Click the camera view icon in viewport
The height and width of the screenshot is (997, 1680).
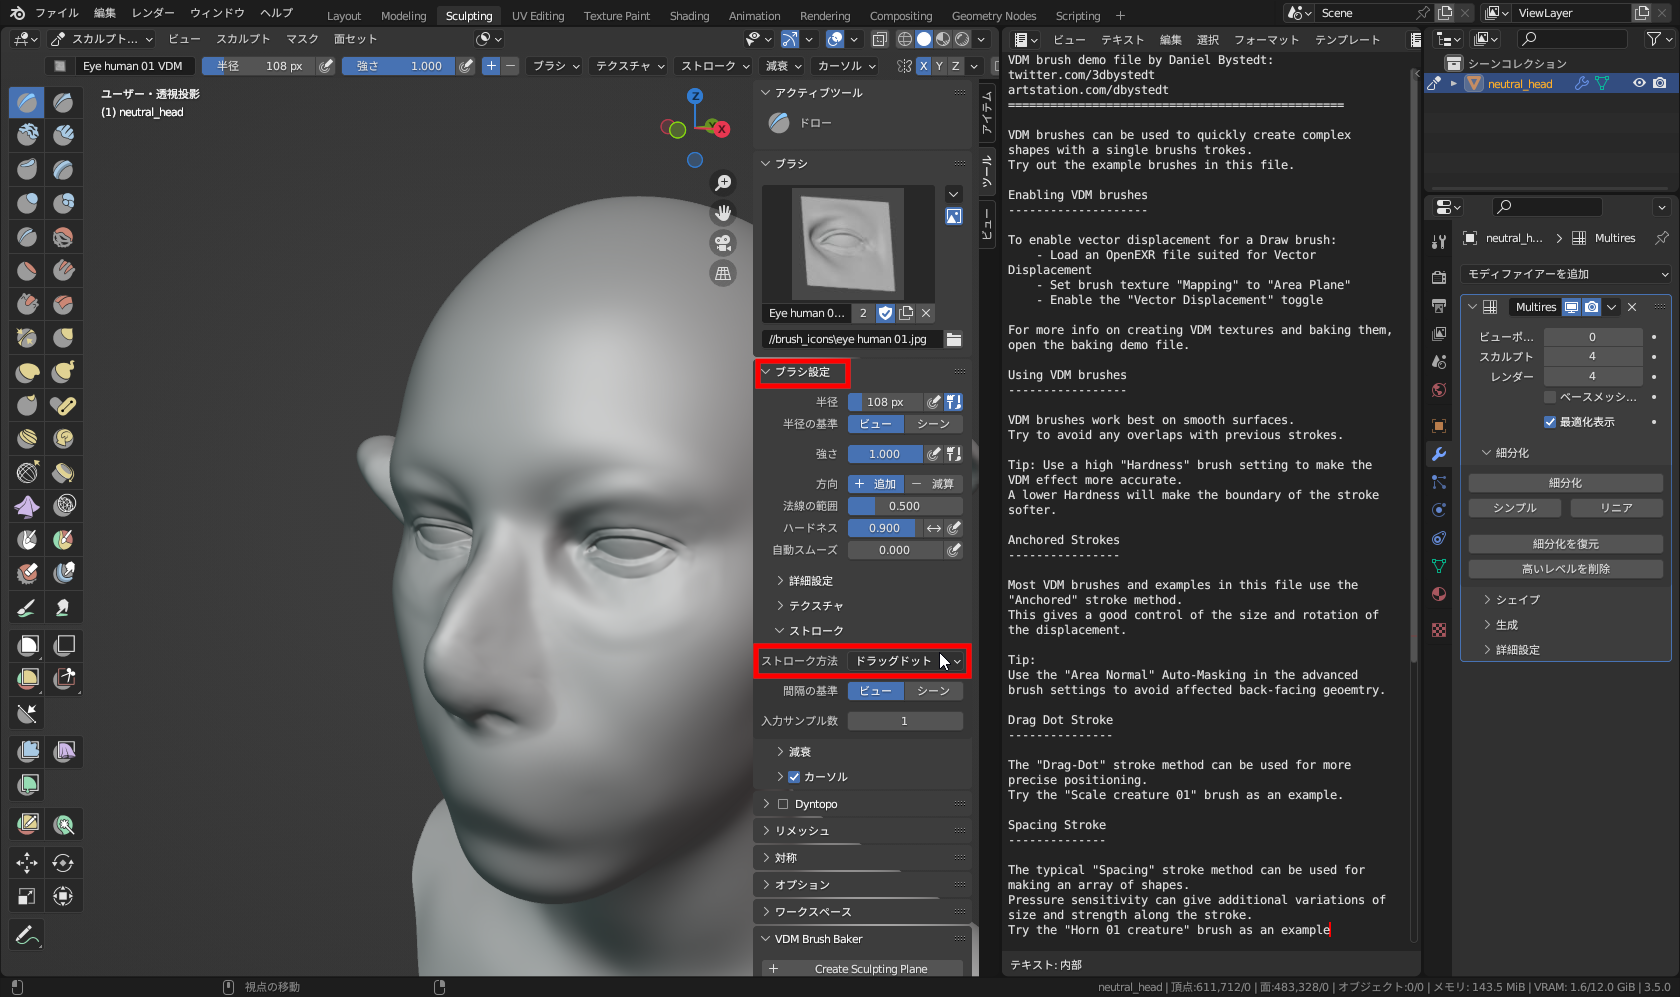click(722, 243)
